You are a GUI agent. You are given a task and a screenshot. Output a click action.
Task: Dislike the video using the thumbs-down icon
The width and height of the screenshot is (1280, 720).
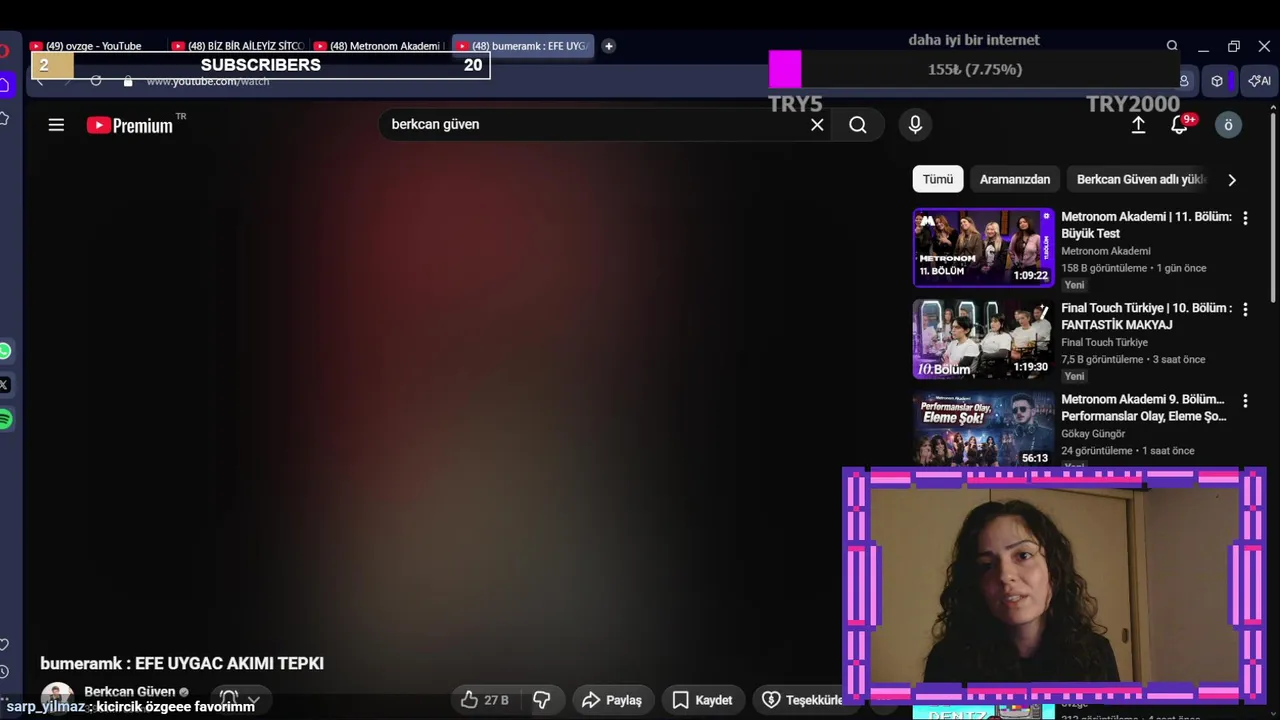[x=542, y=700]
